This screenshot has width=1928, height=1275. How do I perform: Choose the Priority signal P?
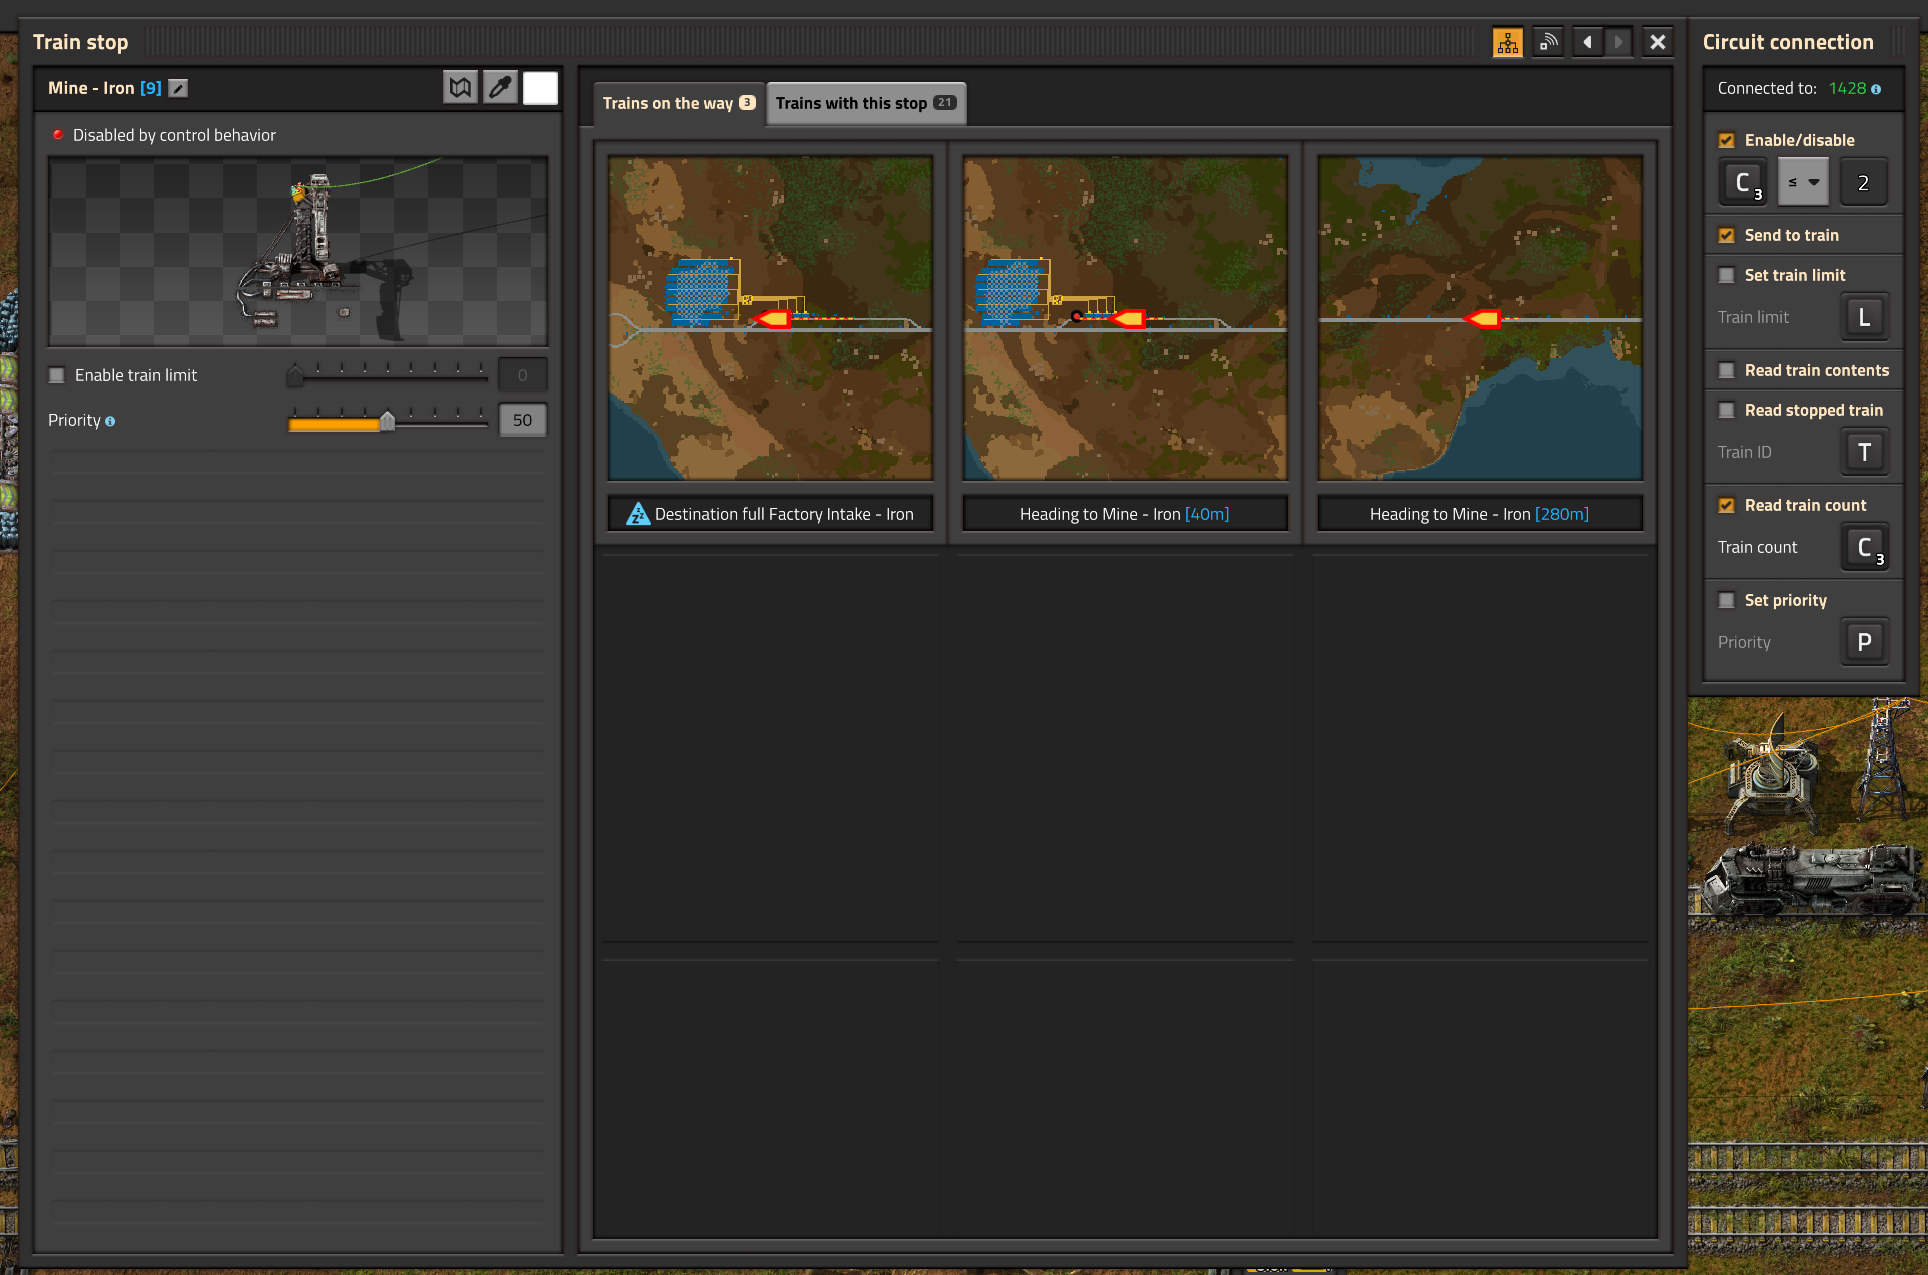point(1865,642)
